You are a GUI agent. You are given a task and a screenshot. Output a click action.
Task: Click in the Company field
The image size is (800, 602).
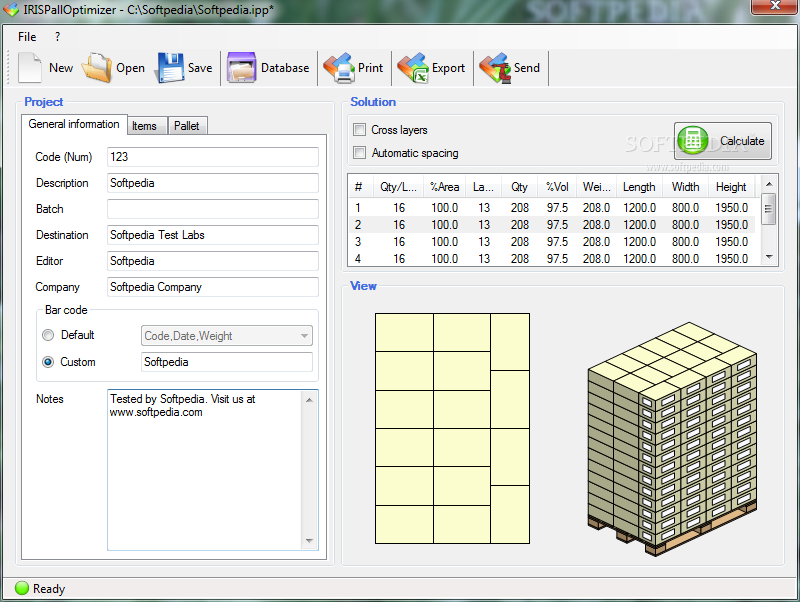213,287
